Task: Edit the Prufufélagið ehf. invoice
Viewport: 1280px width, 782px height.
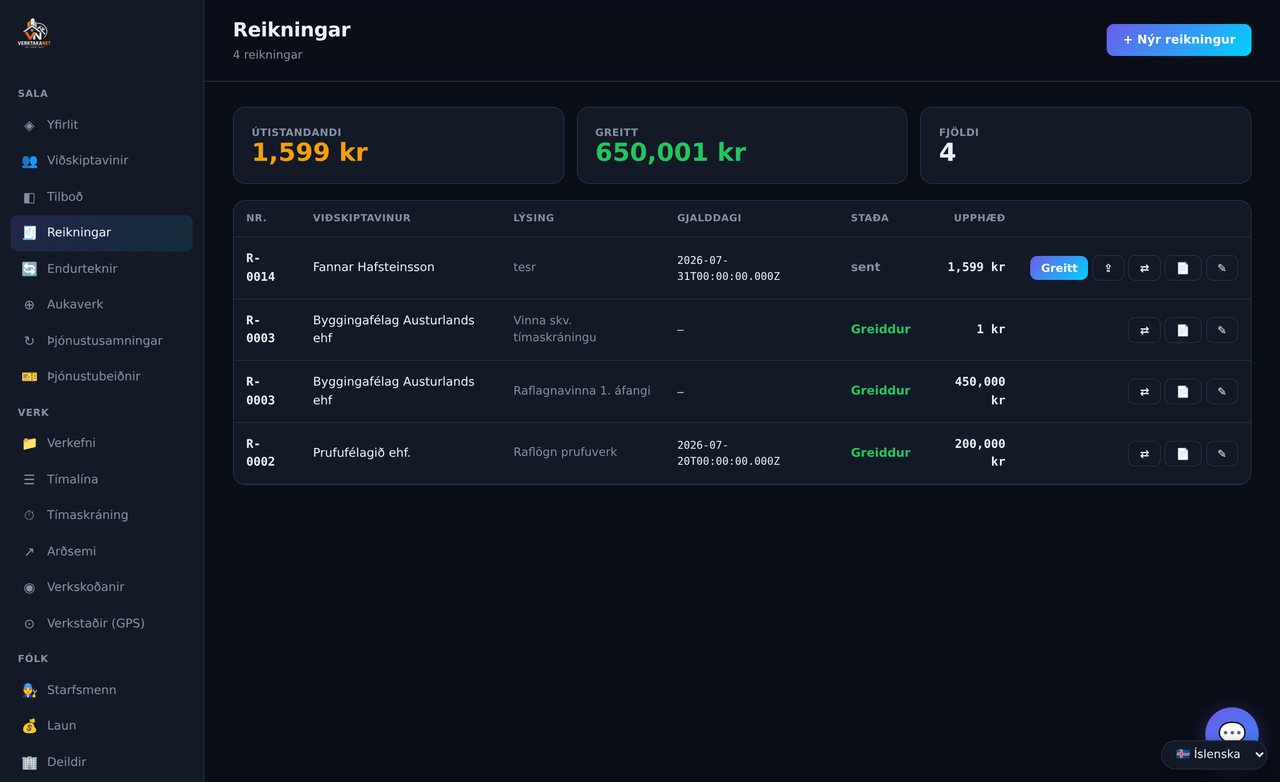Action: (1222, 454)
